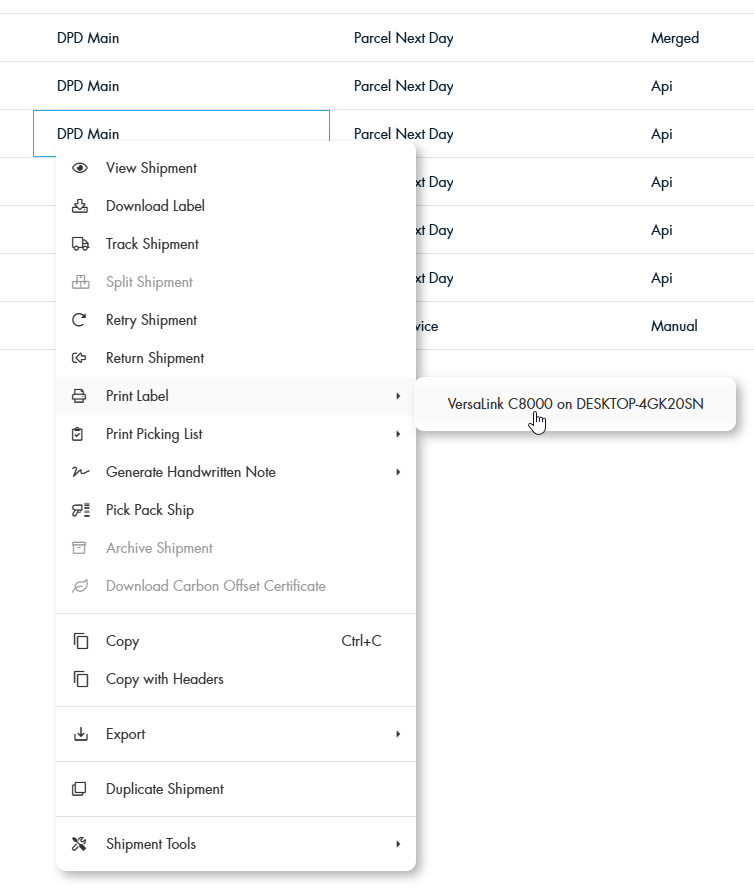Expand the Generate Handwritten Note submenu arrow
The height and width of the screenshot is (892, 754).
tap(398, 472)
